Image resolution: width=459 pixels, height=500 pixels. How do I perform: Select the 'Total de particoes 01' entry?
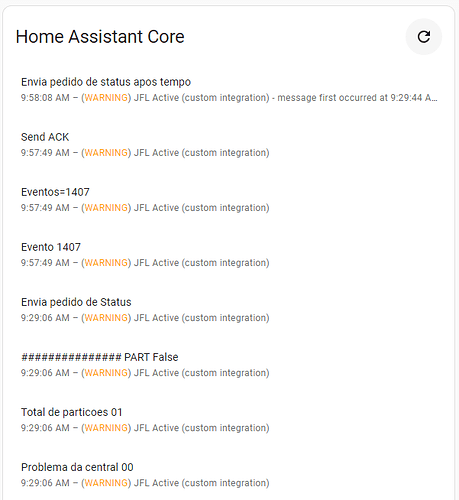tap(229, 420)
